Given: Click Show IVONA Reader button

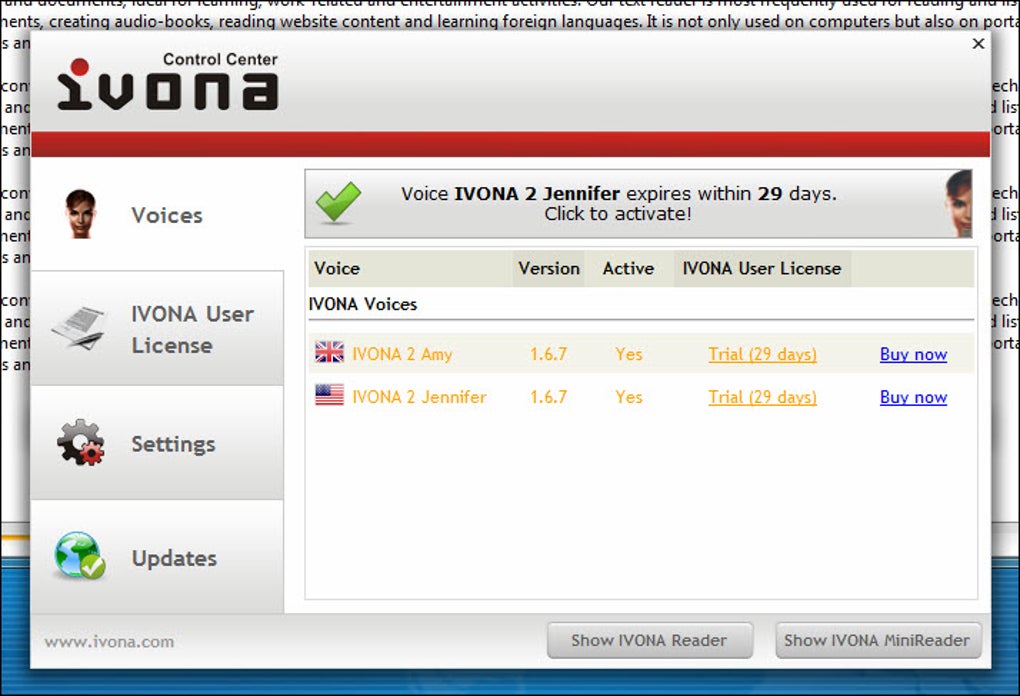Looking at the screenshot, I should (x=650, y=640).
